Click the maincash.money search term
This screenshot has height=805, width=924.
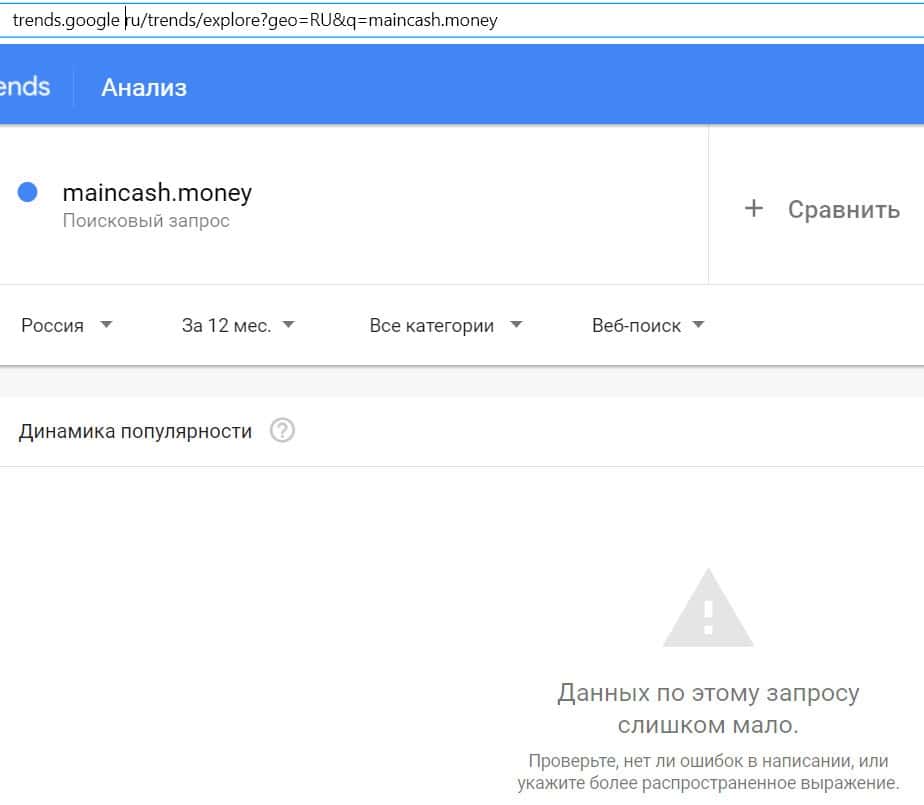click(x=157, y=192)
